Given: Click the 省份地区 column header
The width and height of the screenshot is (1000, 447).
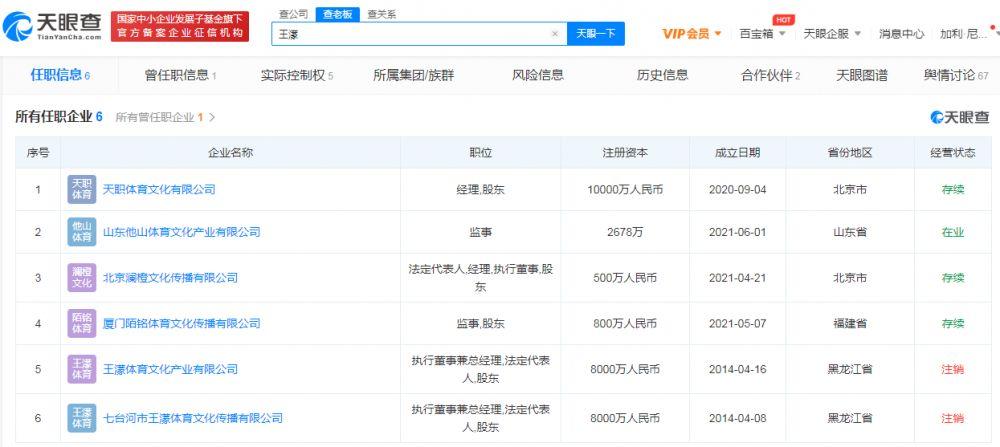Looking at the screenshot, I should point(849,153).
